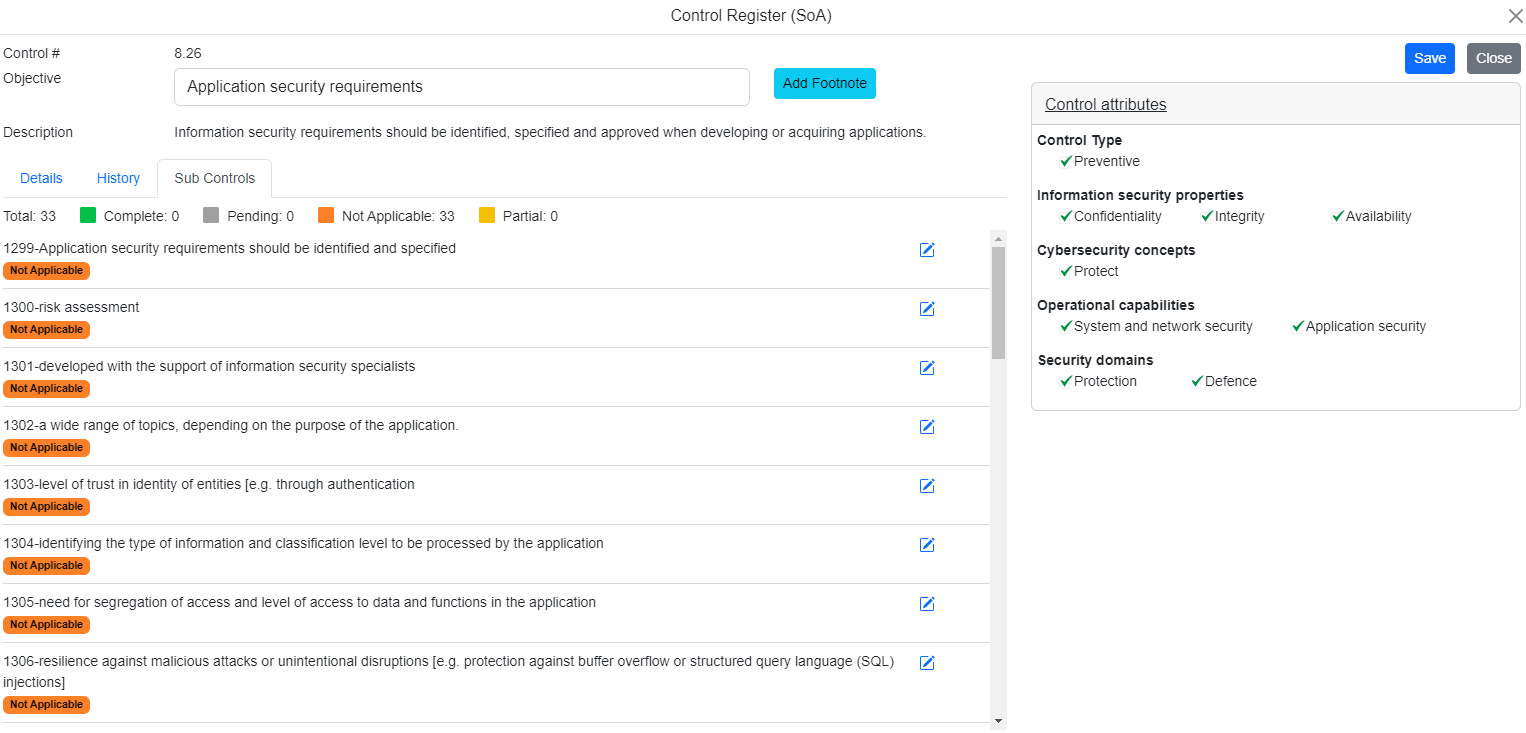Edit sub control 1306 resilience against attacks
1526x733 pixels.
coord(926,663)
